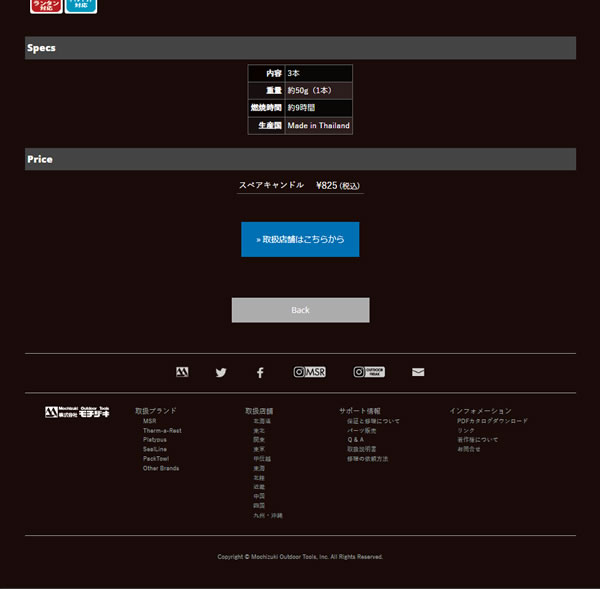Open the MSR Instagram icon

(309, 372)
